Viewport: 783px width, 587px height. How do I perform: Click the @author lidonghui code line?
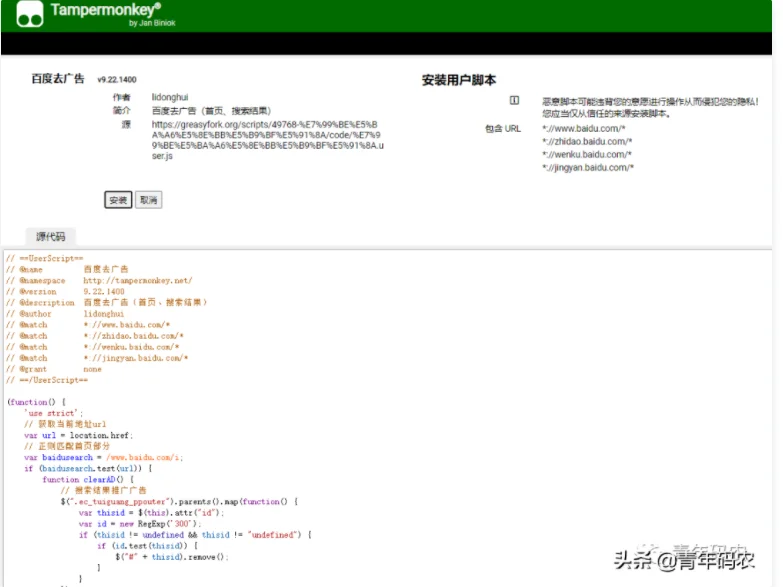pyautogui.click(x=65, y=314)
